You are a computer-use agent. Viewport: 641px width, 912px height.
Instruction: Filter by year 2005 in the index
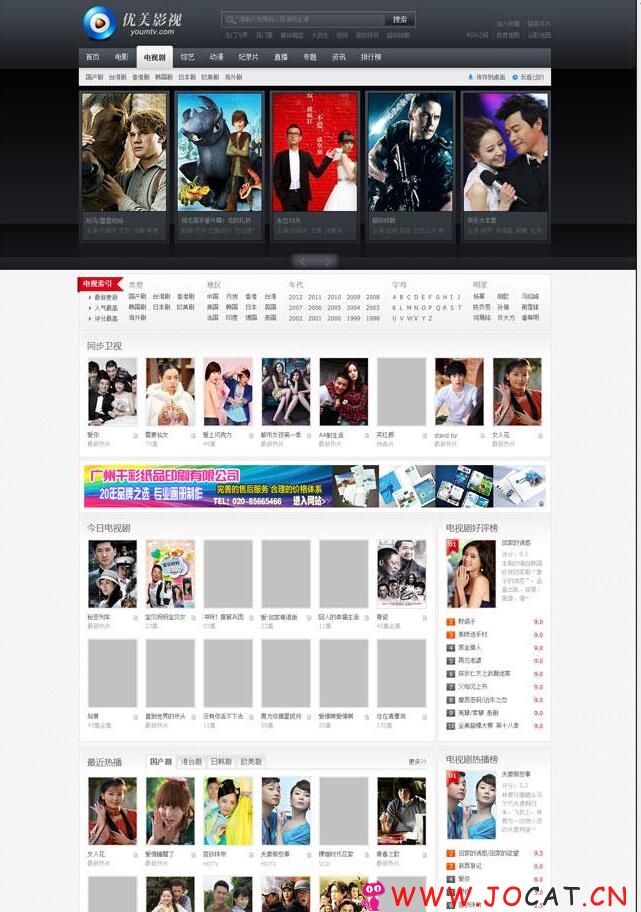[334, 308]
